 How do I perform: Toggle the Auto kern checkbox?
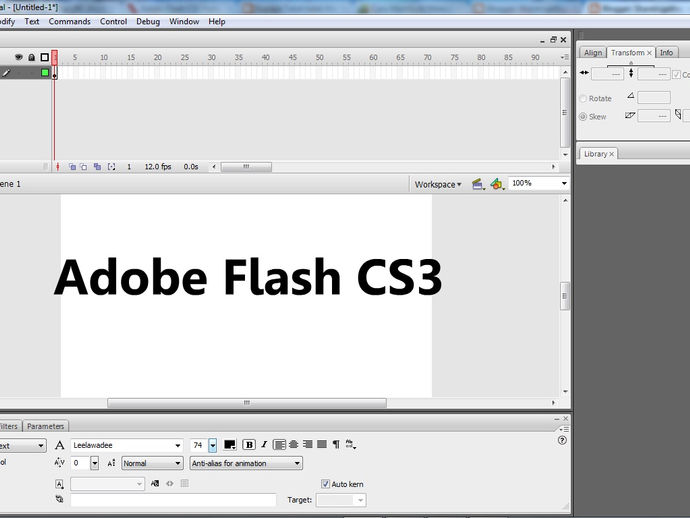point(325,484)
